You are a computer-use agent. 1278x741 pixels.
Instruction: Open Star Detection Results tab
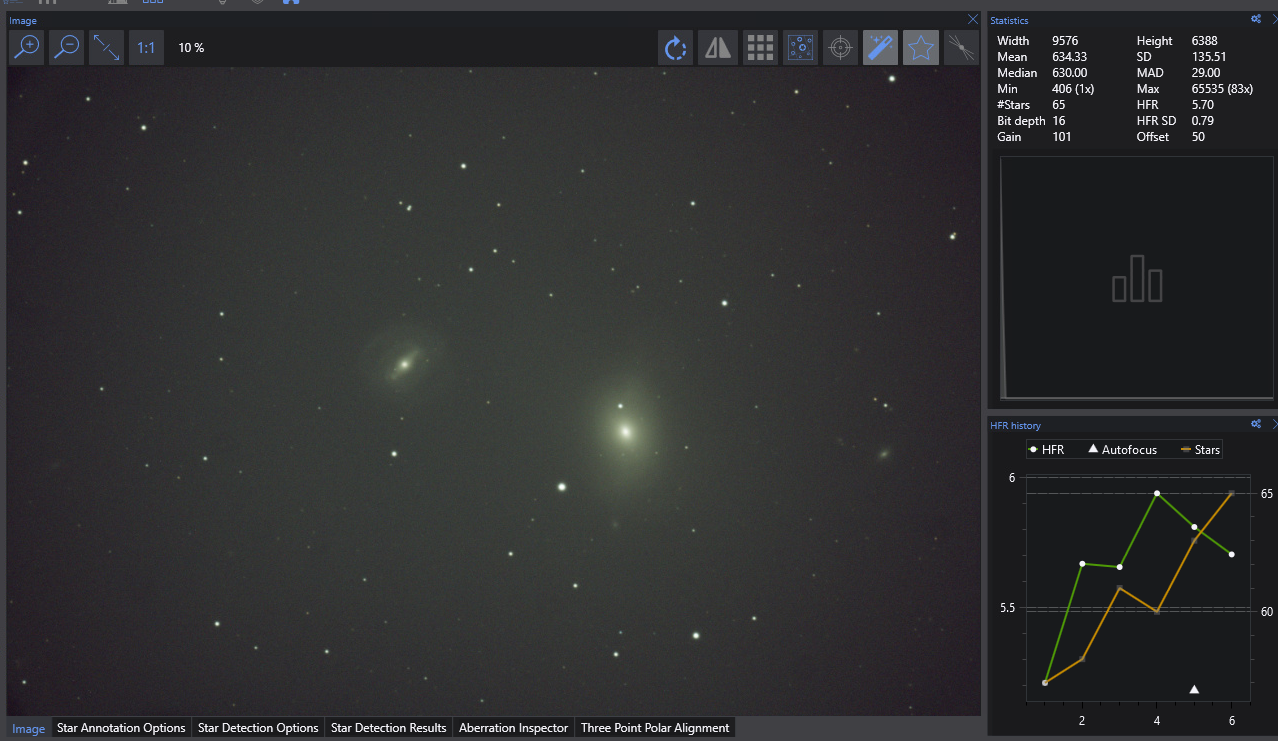coord(388,728)
